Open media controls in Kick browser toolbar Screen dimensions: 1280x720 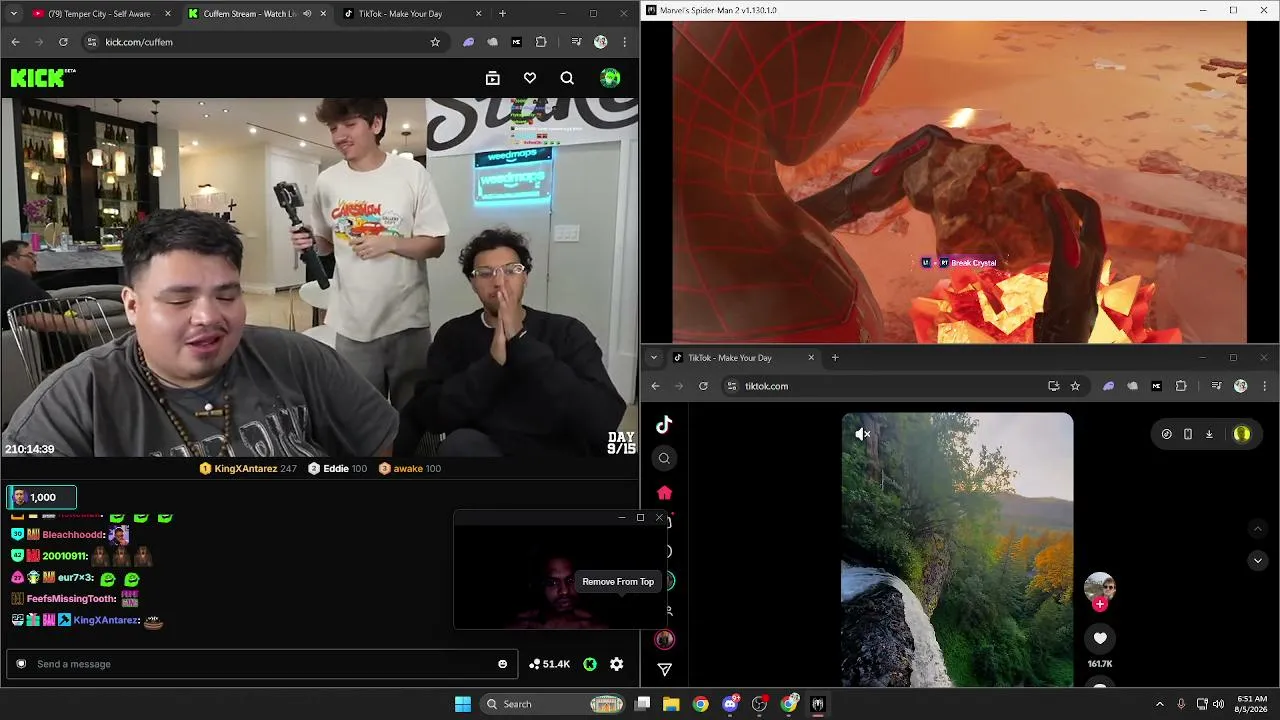(576, 42)
